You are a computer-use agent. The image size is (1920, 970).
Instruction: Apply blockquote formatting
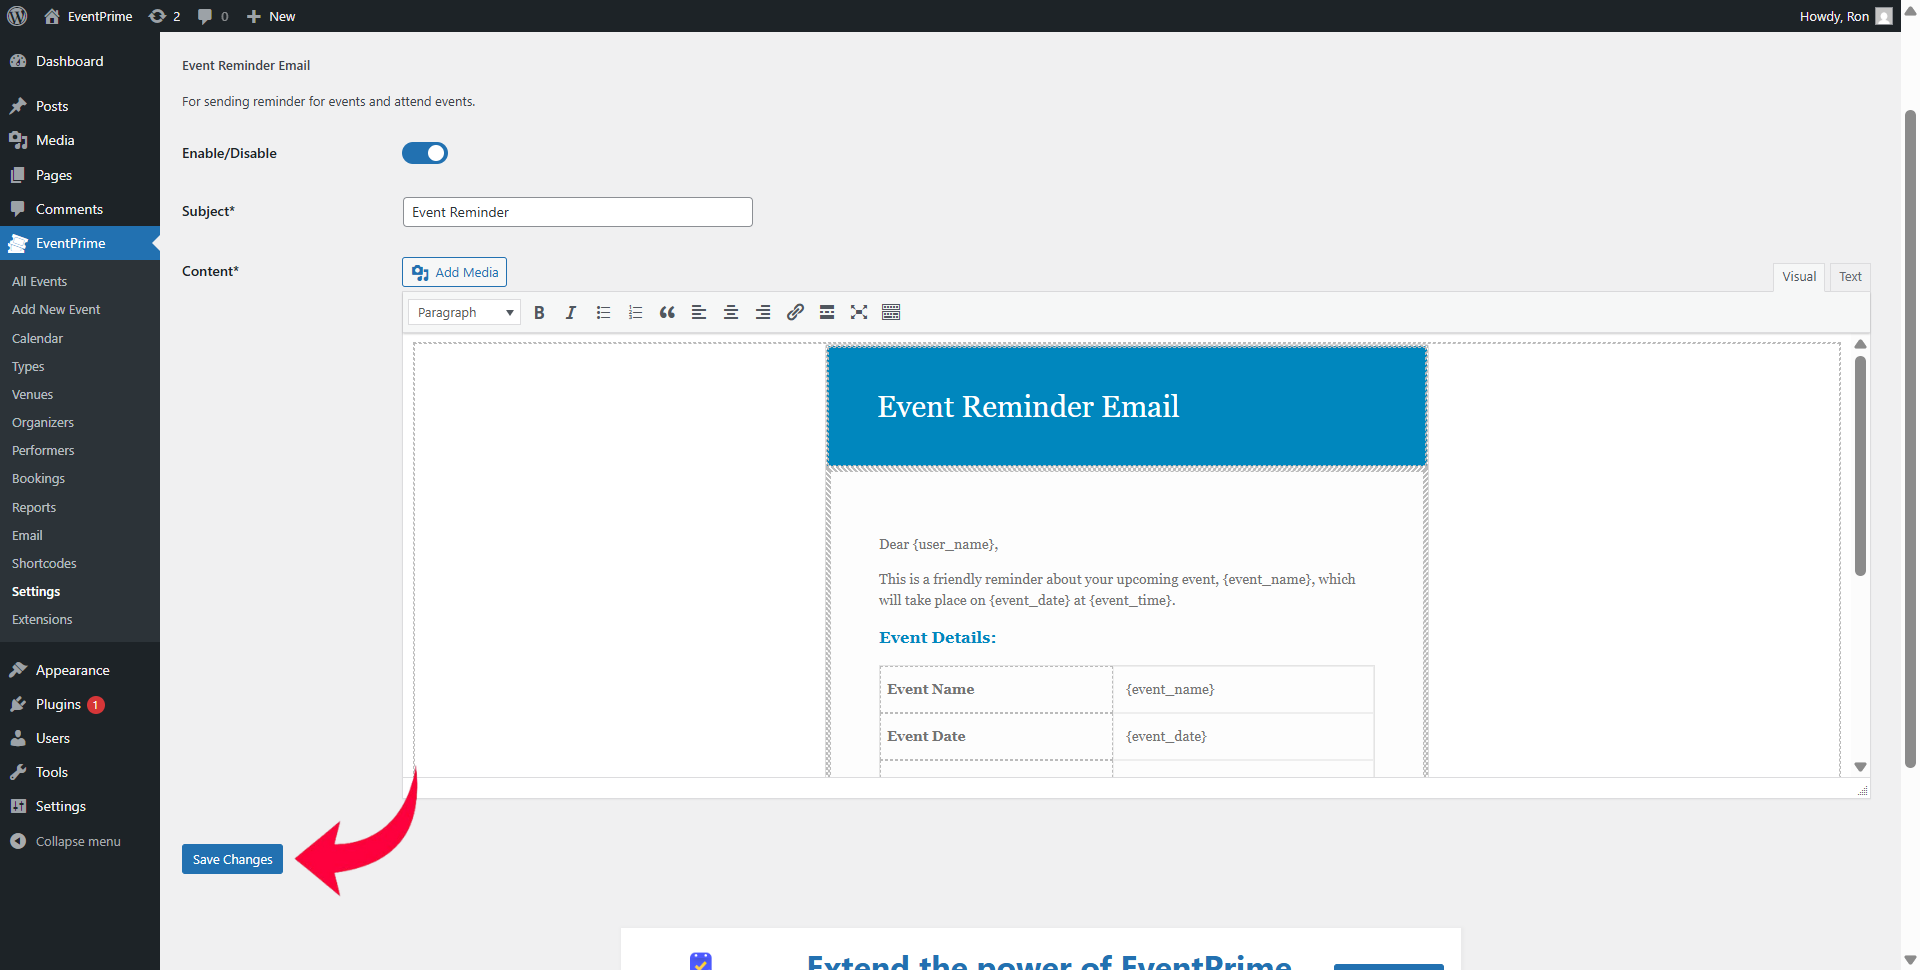(x=667, y=312)
